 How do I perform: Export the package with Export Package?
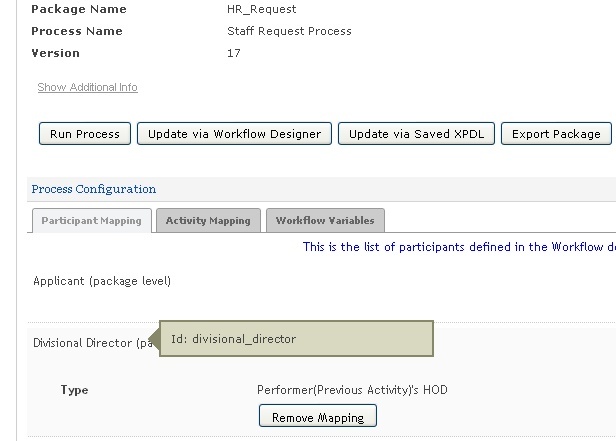click(556, 134)
